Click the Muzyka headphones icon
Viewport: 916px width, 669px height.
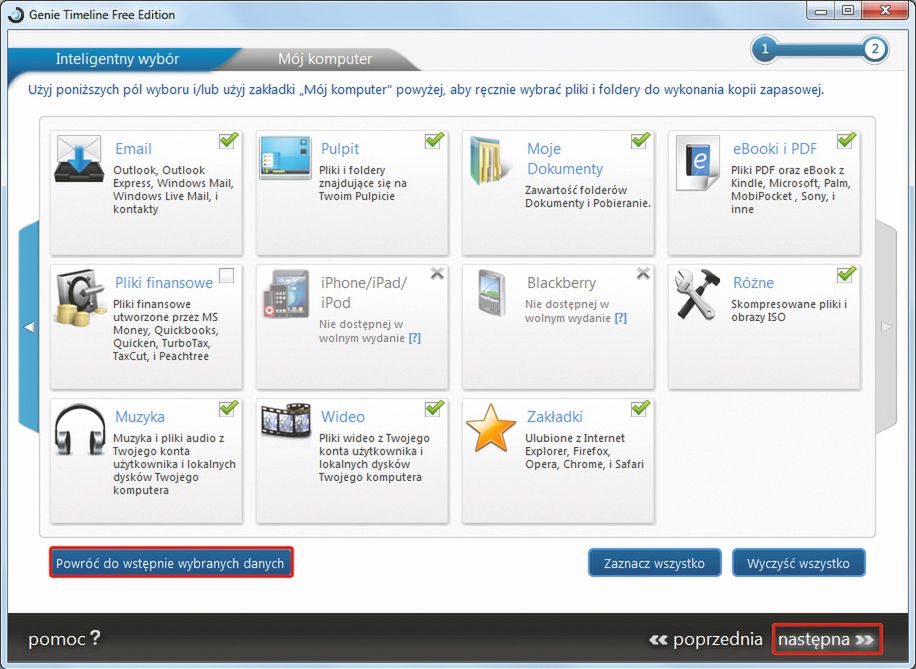pyautogui.click(x=79, y=429)
